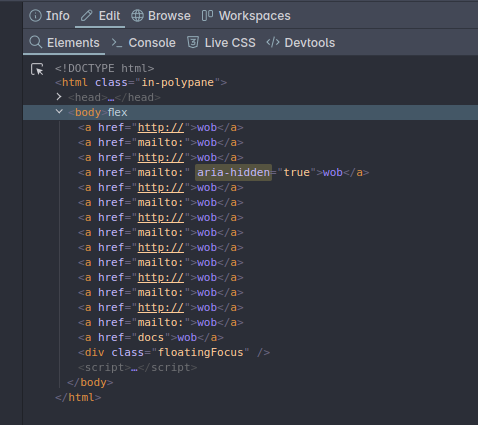Image resolution: width=478 pixels, height=425 pixels.
Task: Click the Info circle icon
Action: tap(35, 16)
